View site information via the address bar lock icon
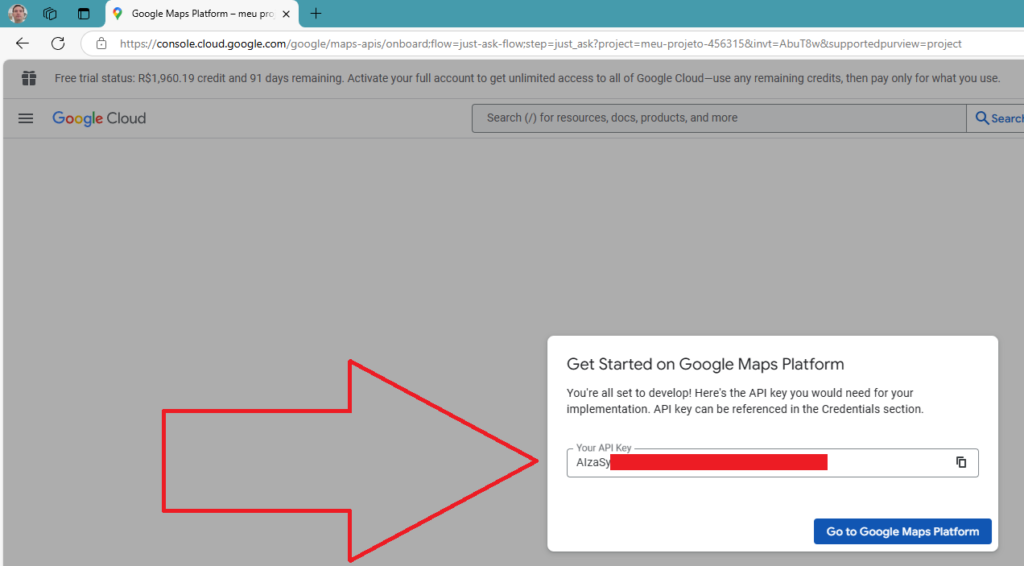Screen dimensions: 1024x566 coord(100,44)
